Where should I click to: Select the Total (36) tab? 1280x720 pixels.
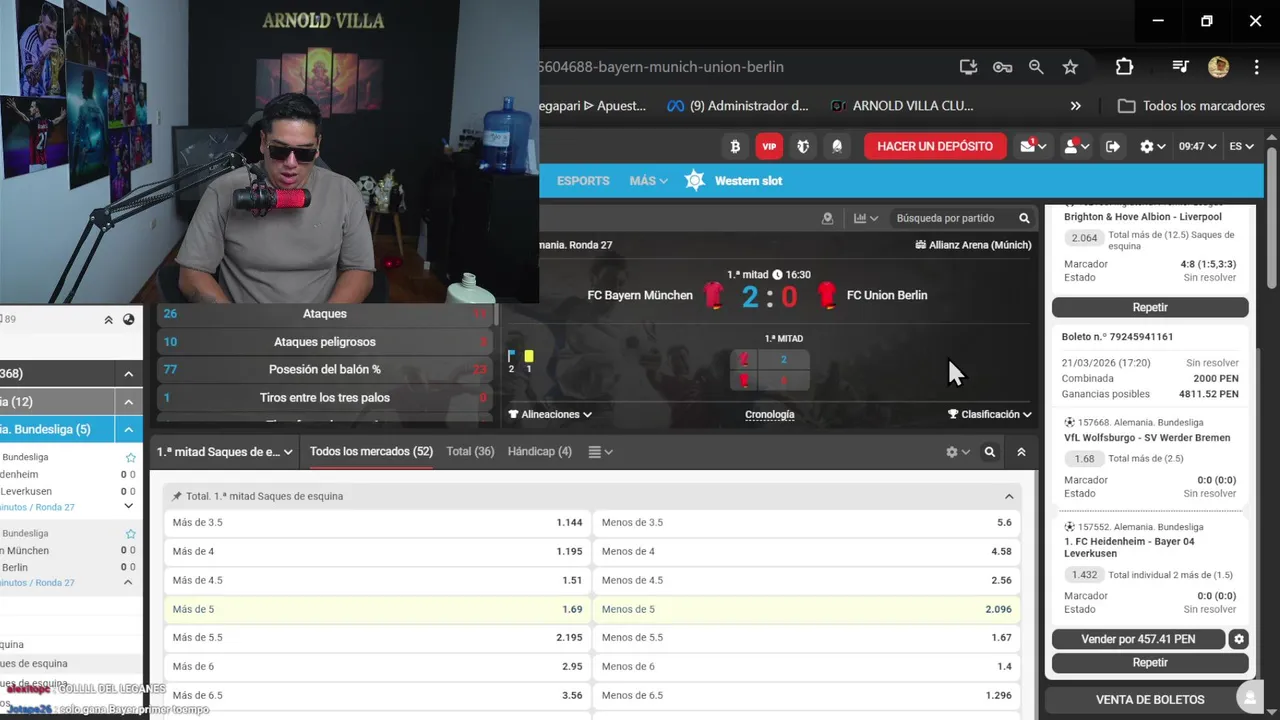[x=470, y=452]
